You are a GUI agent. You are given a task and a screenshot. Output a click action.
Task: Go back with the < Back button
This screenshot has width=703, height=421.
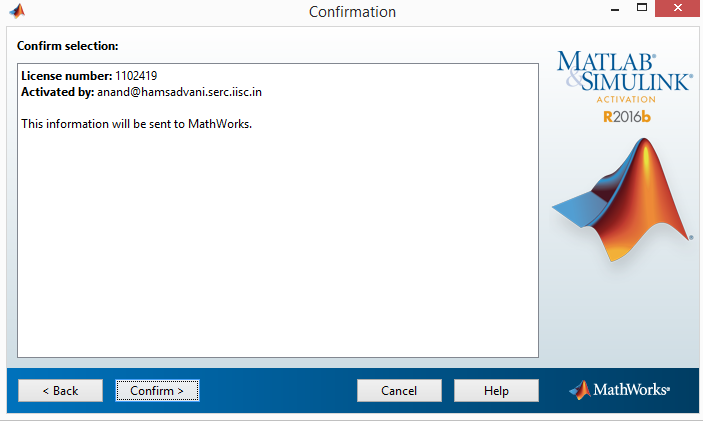[60, 390]
